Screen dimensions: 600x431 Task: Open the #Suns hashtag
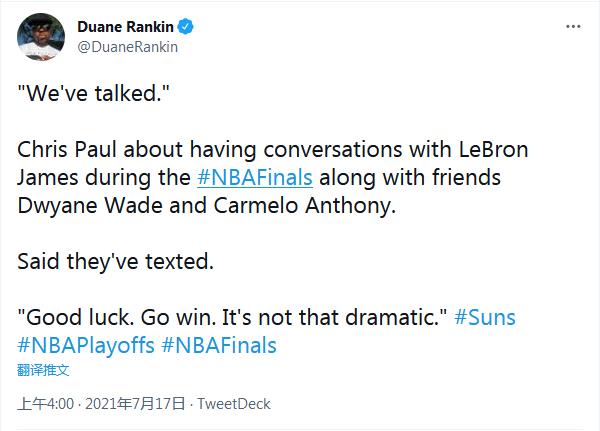(485, 319)
